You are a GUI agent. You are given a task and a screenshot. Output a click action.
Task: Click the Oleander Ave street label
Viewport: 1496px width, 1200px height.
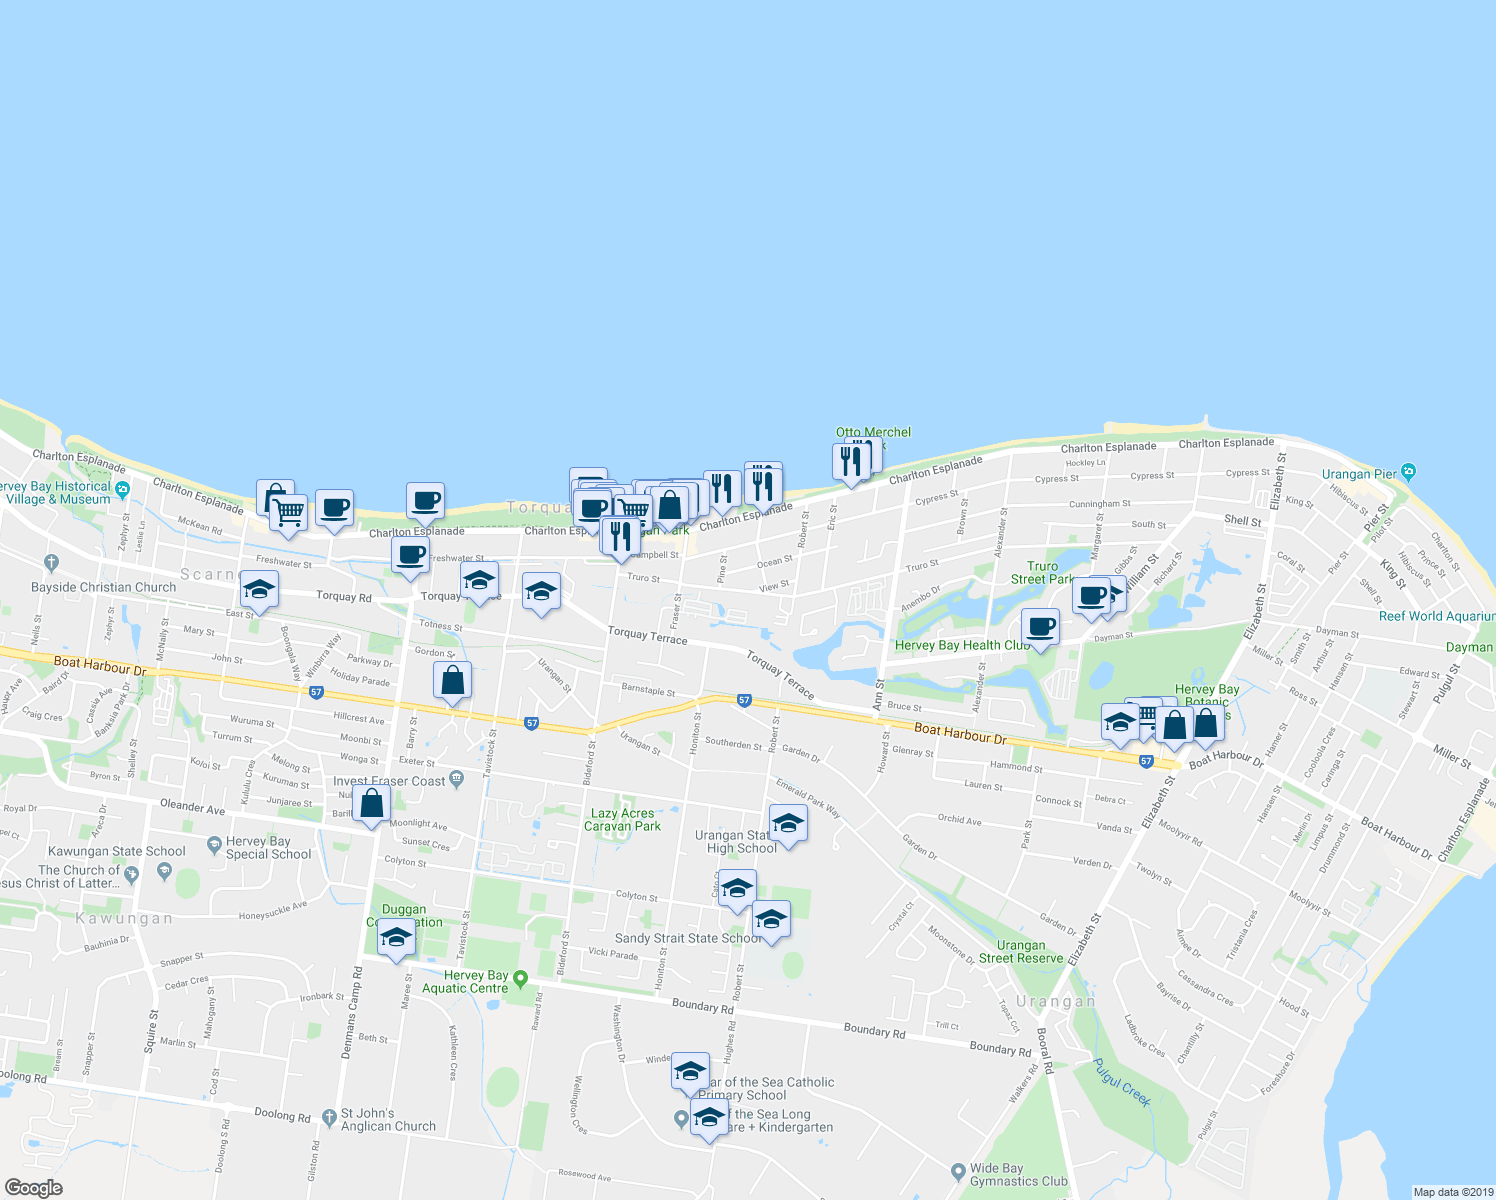point(193,807)
